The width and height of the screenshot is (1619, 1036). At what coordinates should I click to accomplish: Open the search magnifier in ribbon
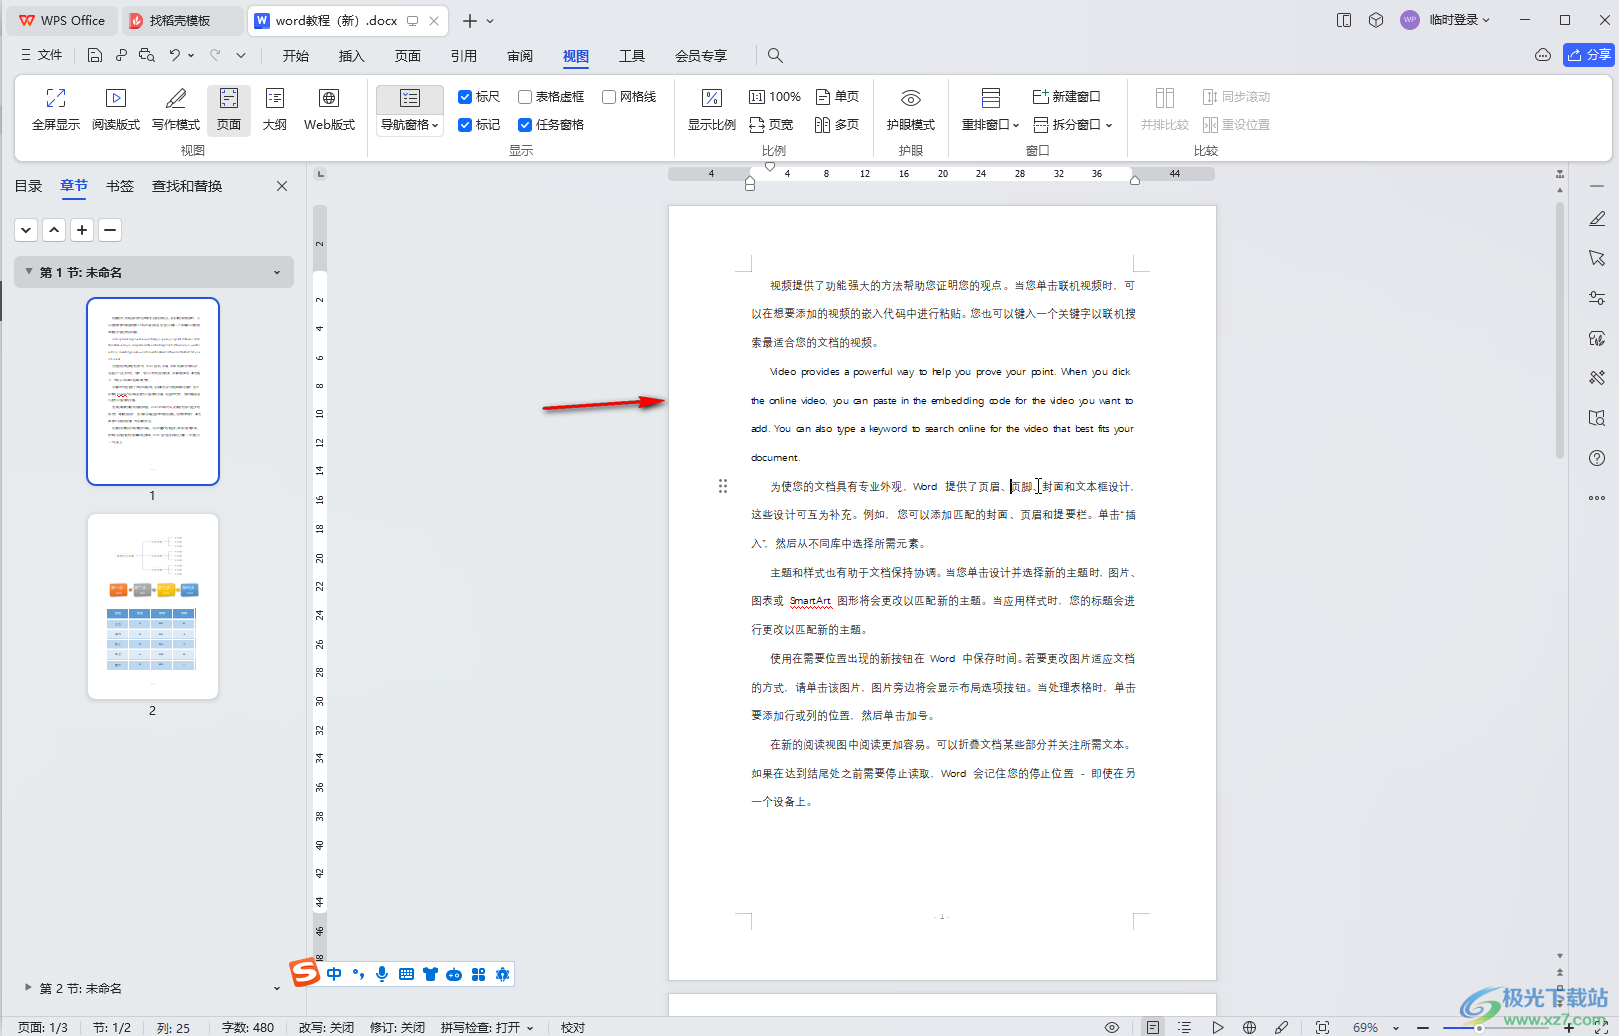click(x=775, y=55)
